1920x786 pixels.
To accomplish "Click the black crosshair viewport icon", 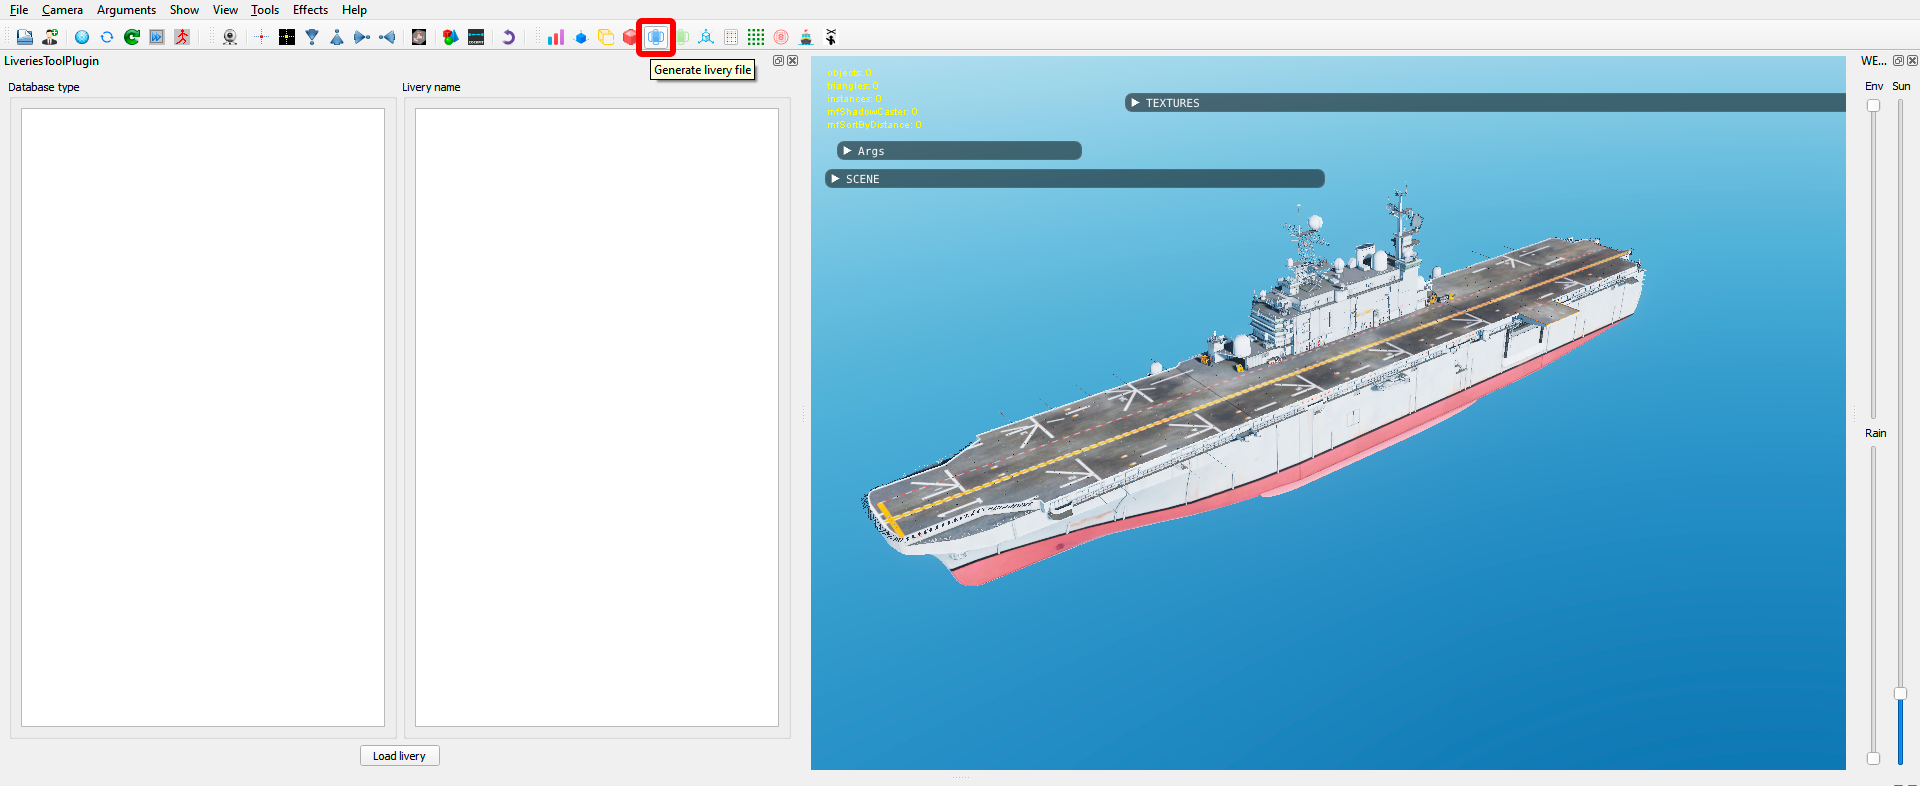I will (x=287, y=37).
